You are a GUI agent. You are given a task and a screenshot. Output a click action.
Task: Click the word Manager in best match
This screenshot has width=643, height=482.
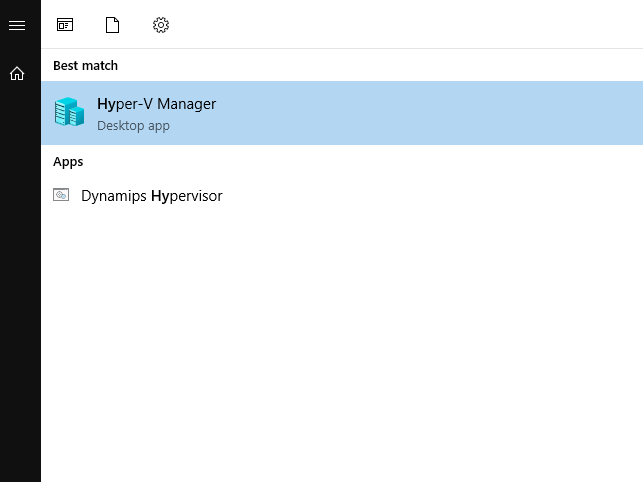[187, 105]
